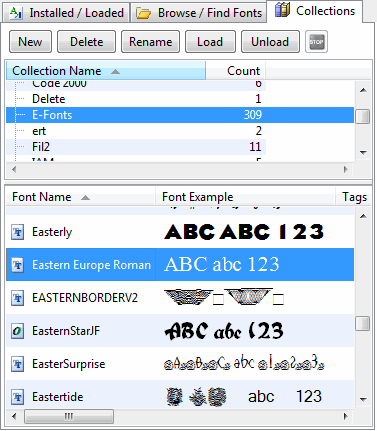Switch to the Installed / Loaded tab
Viewport: 377px width, 431px height.
coord(66,13)
